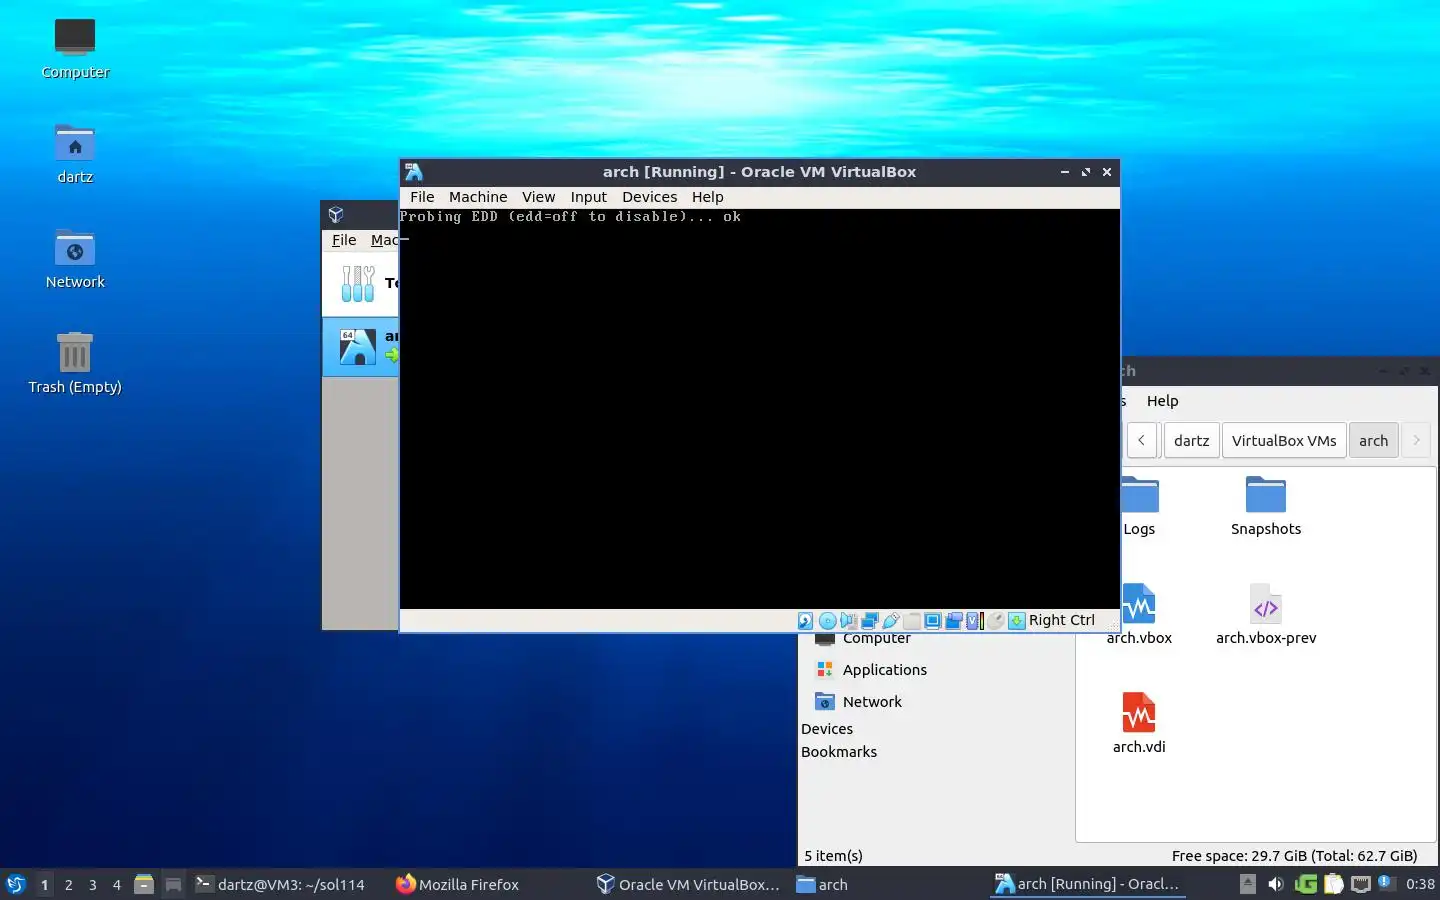Click the network adapters indicator icon

(870, 620)
